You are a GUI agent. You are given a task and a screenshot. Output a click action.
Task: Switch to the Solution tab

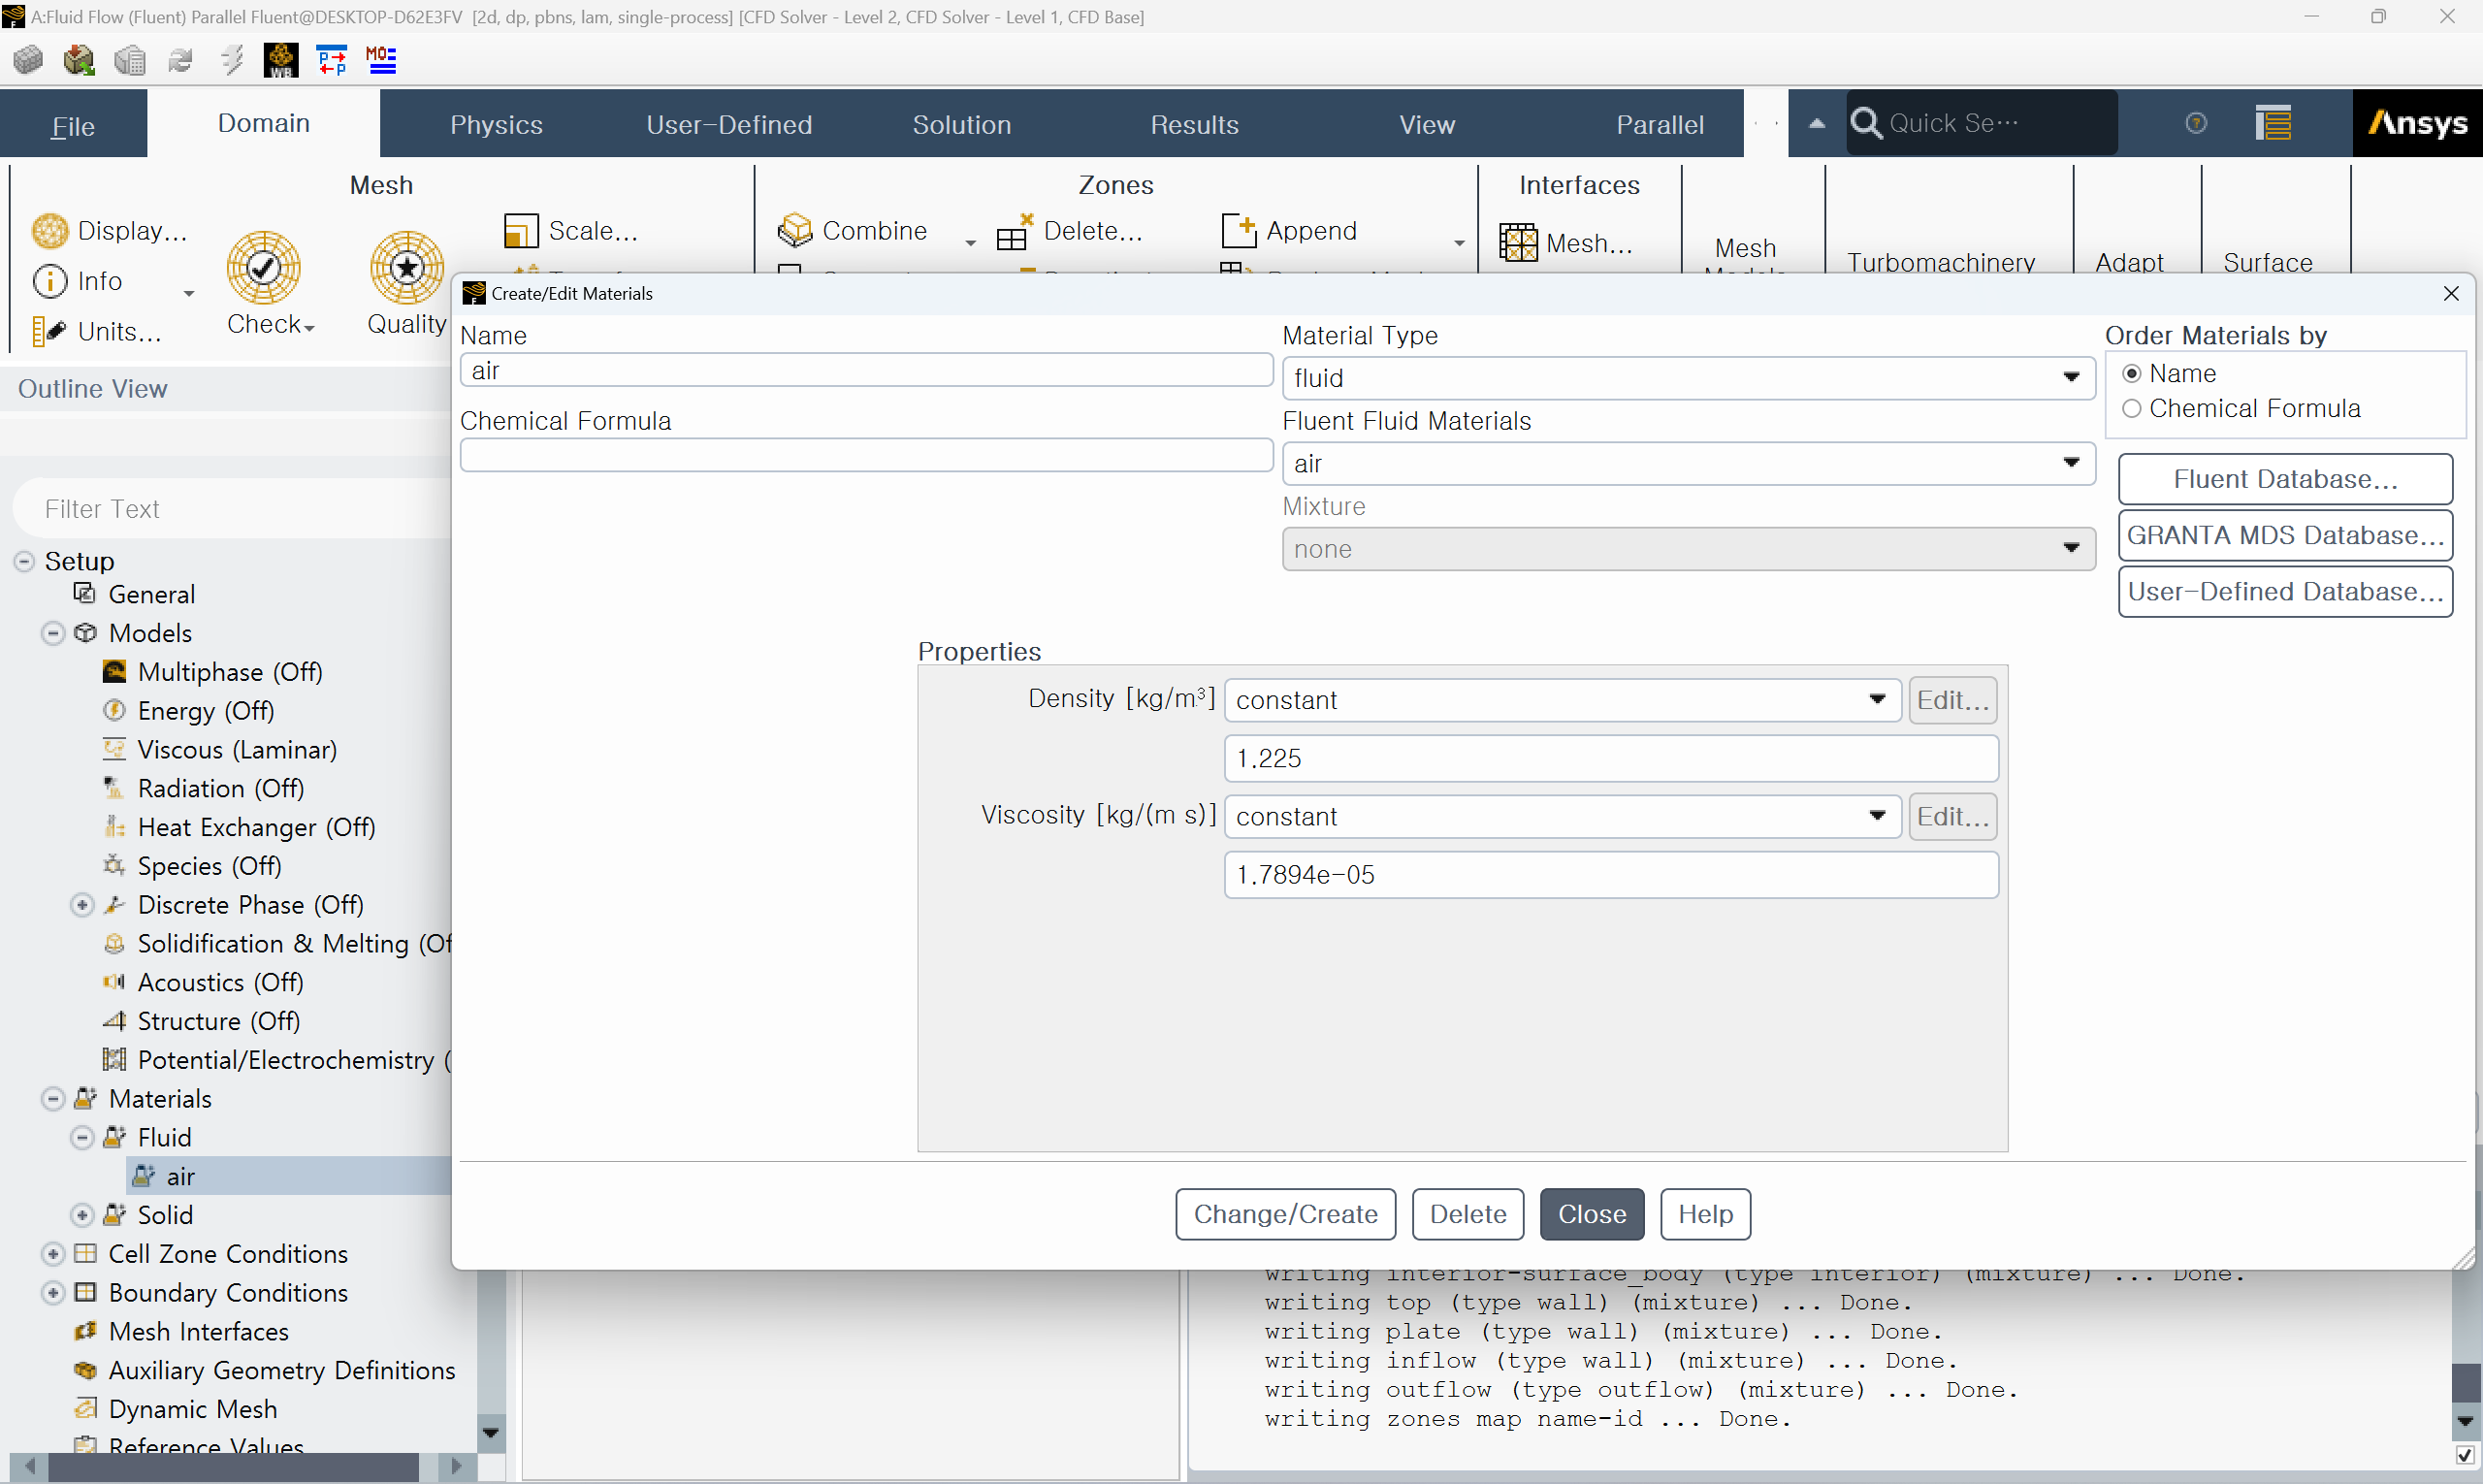[x=962, y=125]
